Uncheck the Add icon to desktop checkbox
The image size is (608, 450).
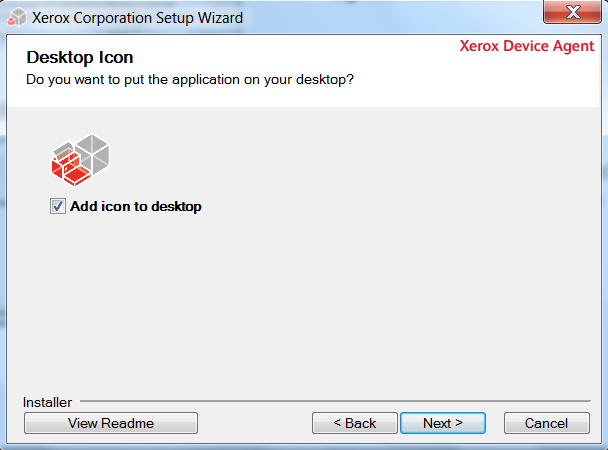pos(58,206)
